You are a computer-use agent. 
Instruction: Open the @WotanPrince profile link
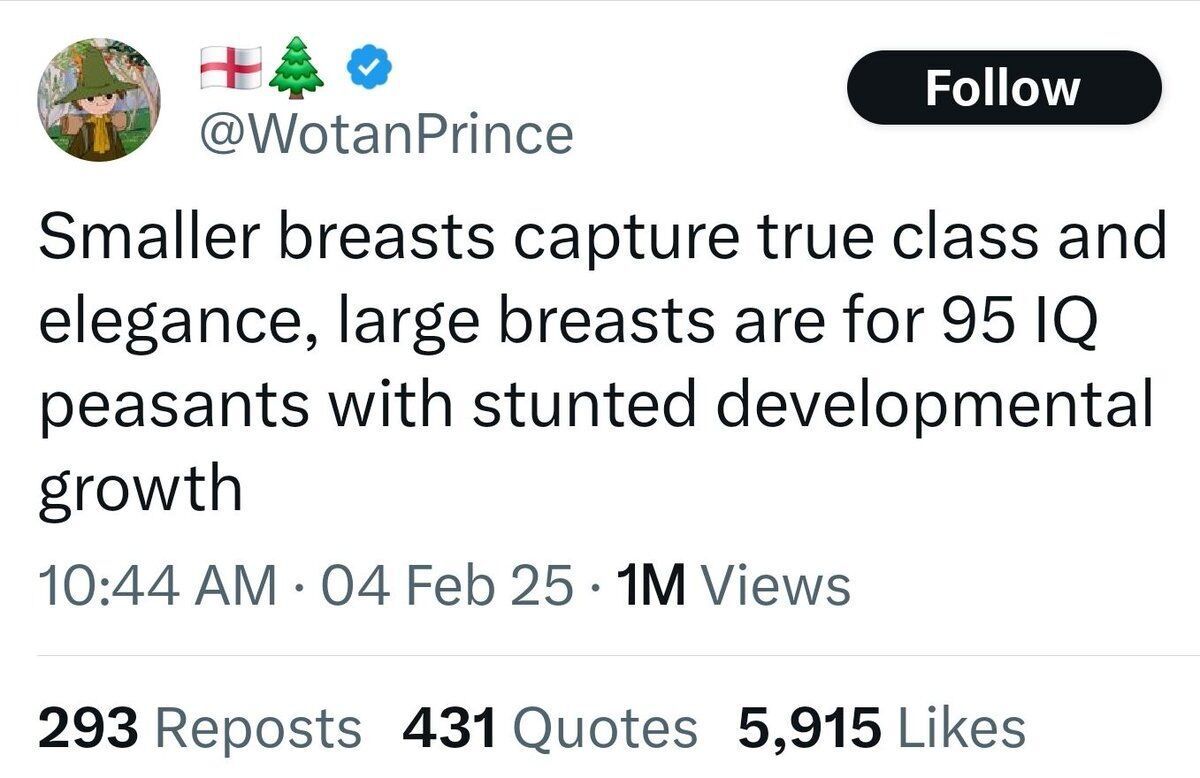(x=384, y=133)
